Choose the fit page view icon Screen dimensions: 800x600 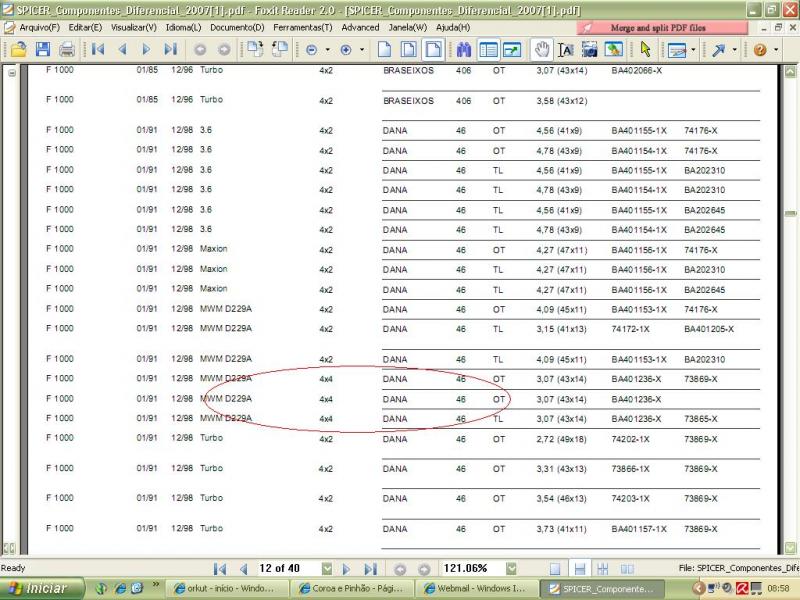point(408,49)
